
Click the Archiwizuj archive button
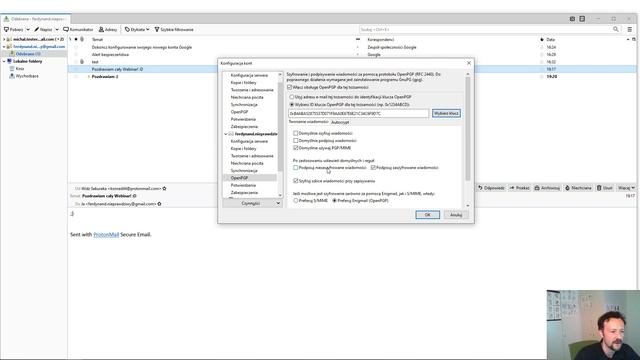click(x=547, y=188)
